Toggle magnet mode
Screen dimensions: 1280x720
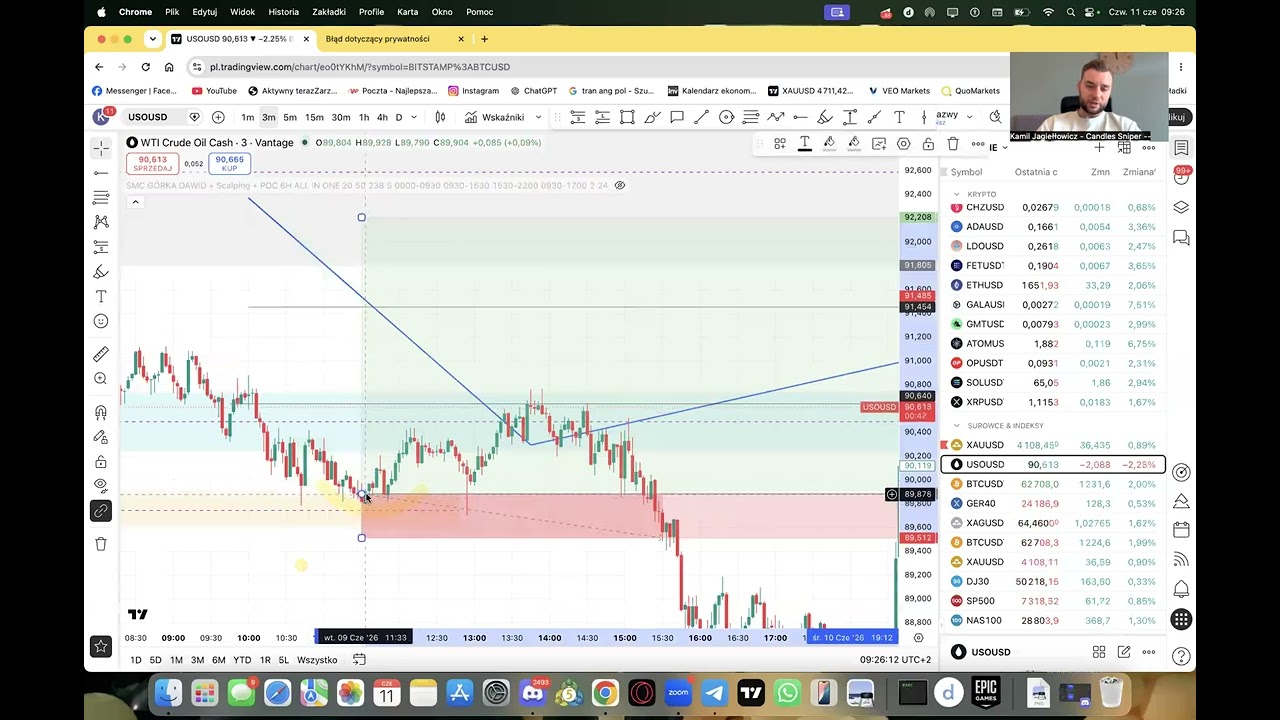point(101,412)
